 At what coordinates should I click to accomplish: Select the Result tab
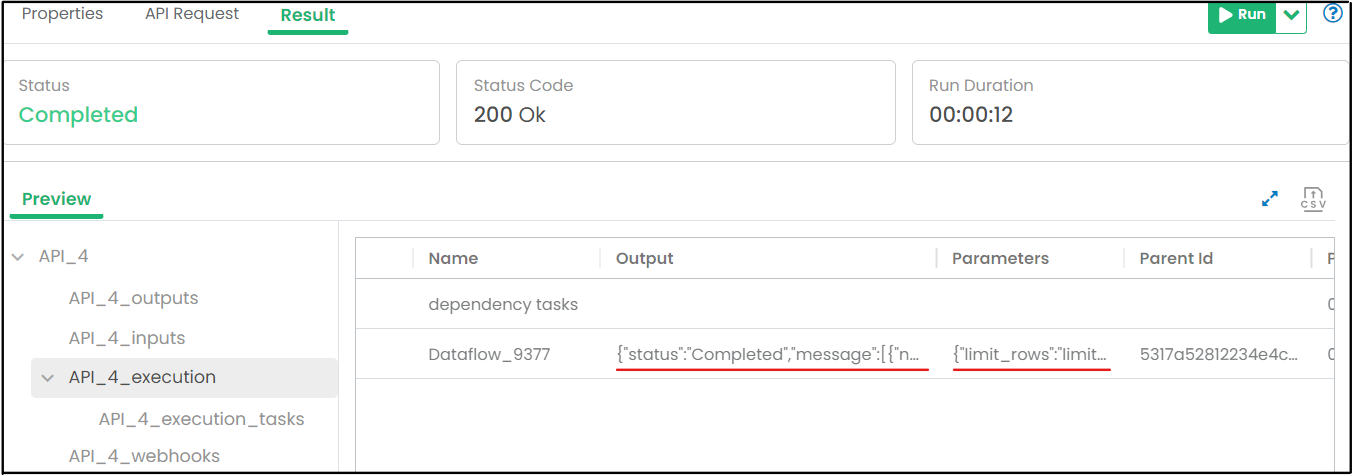click(308, 15)
